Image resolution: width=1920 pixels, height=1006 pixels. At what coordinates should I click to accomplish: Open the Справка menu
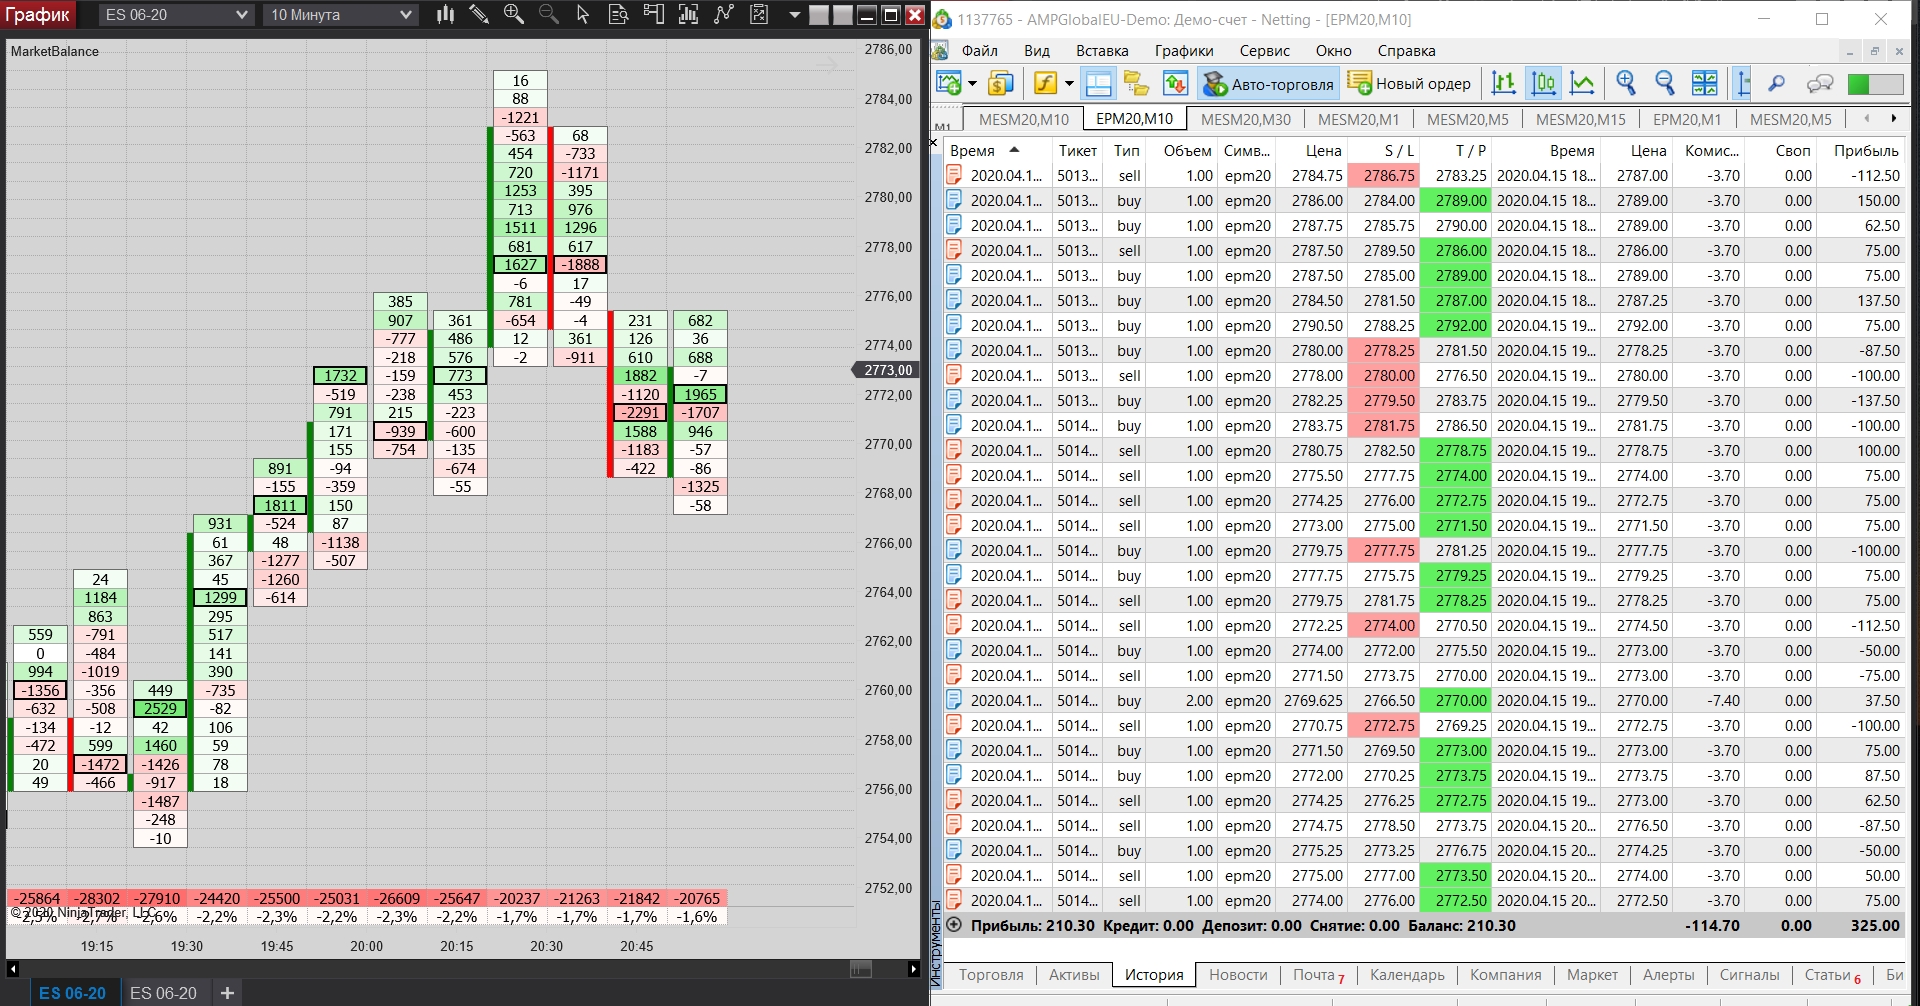(x=1406, y=51)
